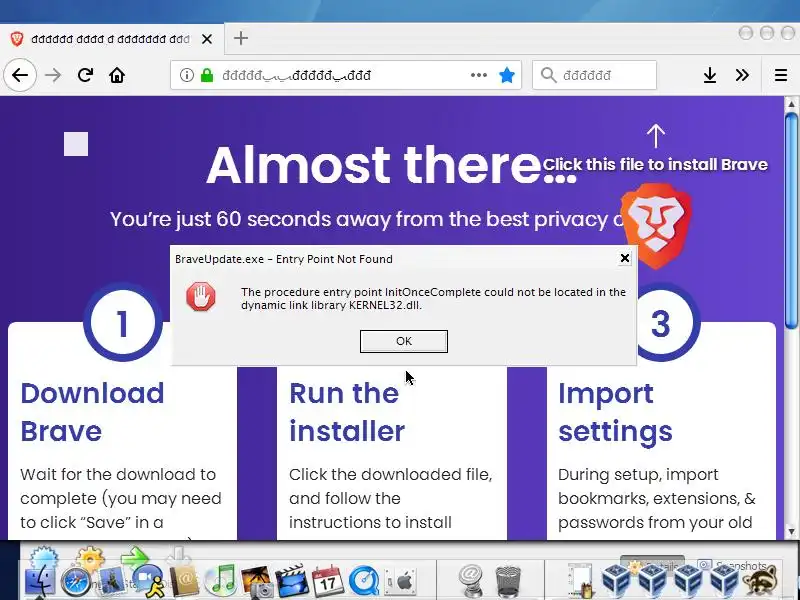Viewport: 800px width, 600px height.
Task: Click into the browser search box
Action: pos(594,76)
